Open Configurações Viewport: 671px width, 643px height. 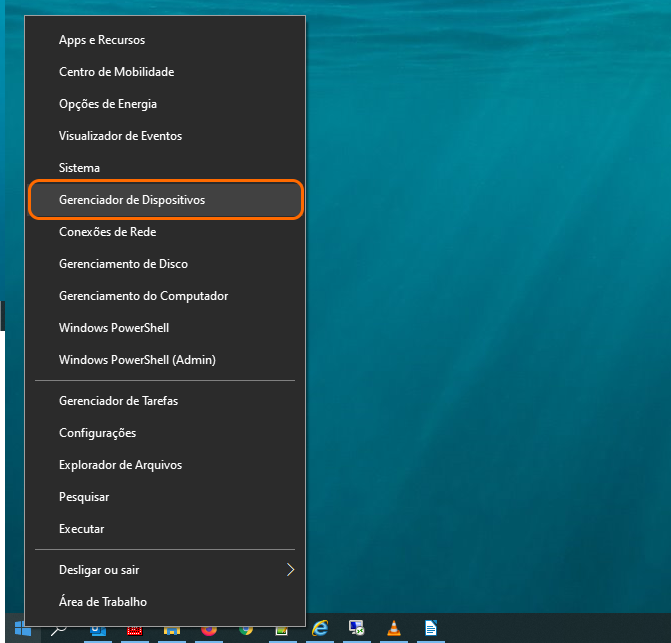point(165,433)
